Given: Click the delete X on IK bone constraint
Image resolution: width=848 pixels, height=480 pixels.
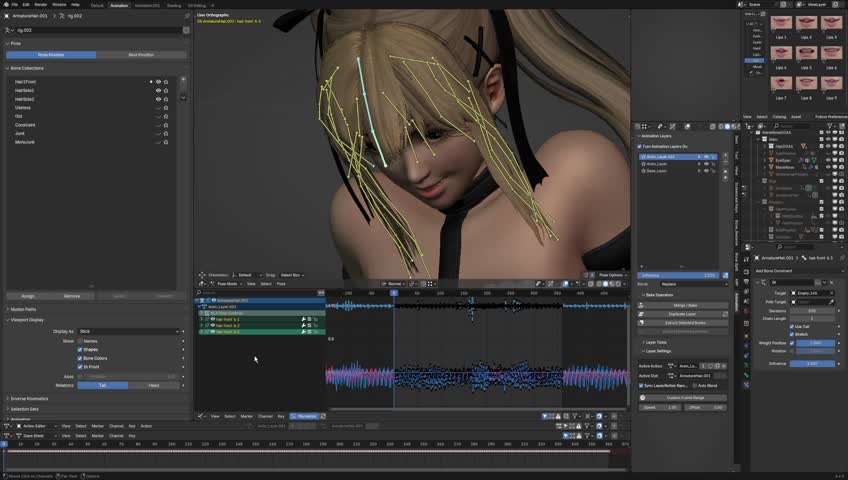Looking at the screenshot, I should tap(831, 282).
